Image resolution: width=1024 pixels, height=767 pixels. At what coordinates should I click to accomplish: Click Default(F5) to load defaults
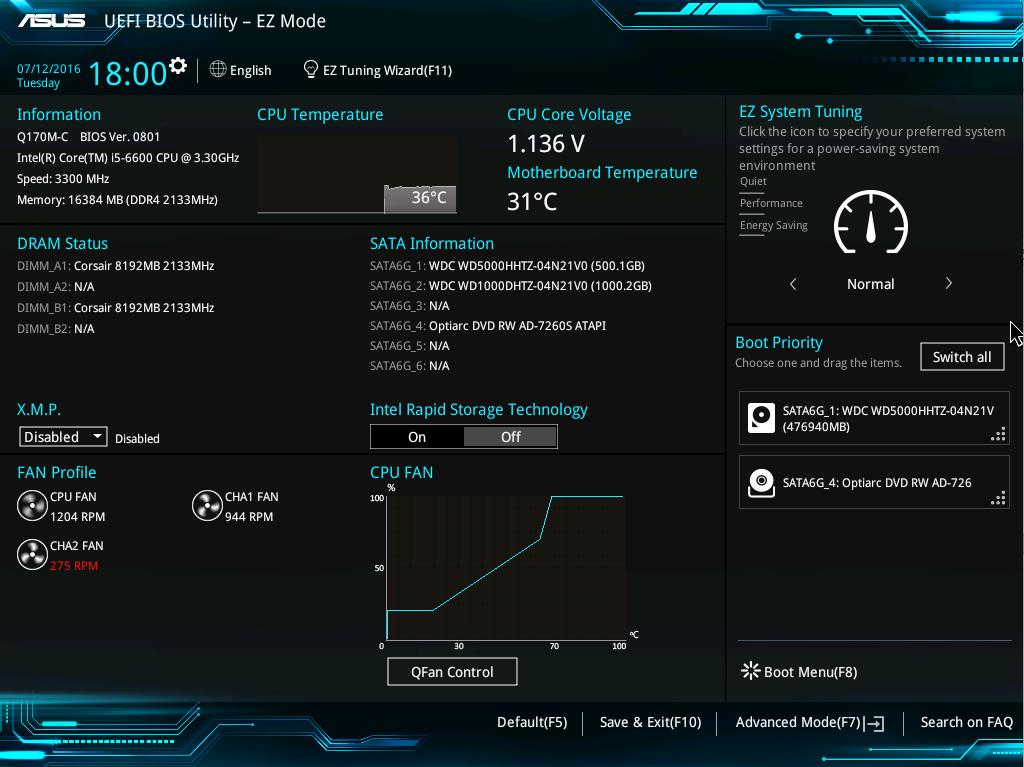tap(532, 722)
